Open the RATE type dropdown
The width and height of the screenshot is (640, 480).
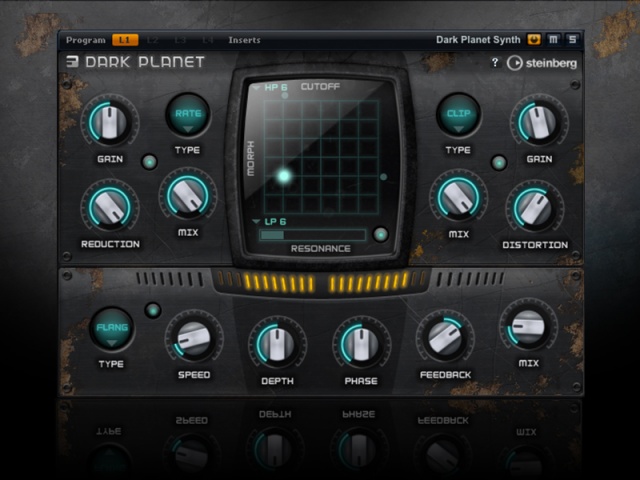coord(188,115)
